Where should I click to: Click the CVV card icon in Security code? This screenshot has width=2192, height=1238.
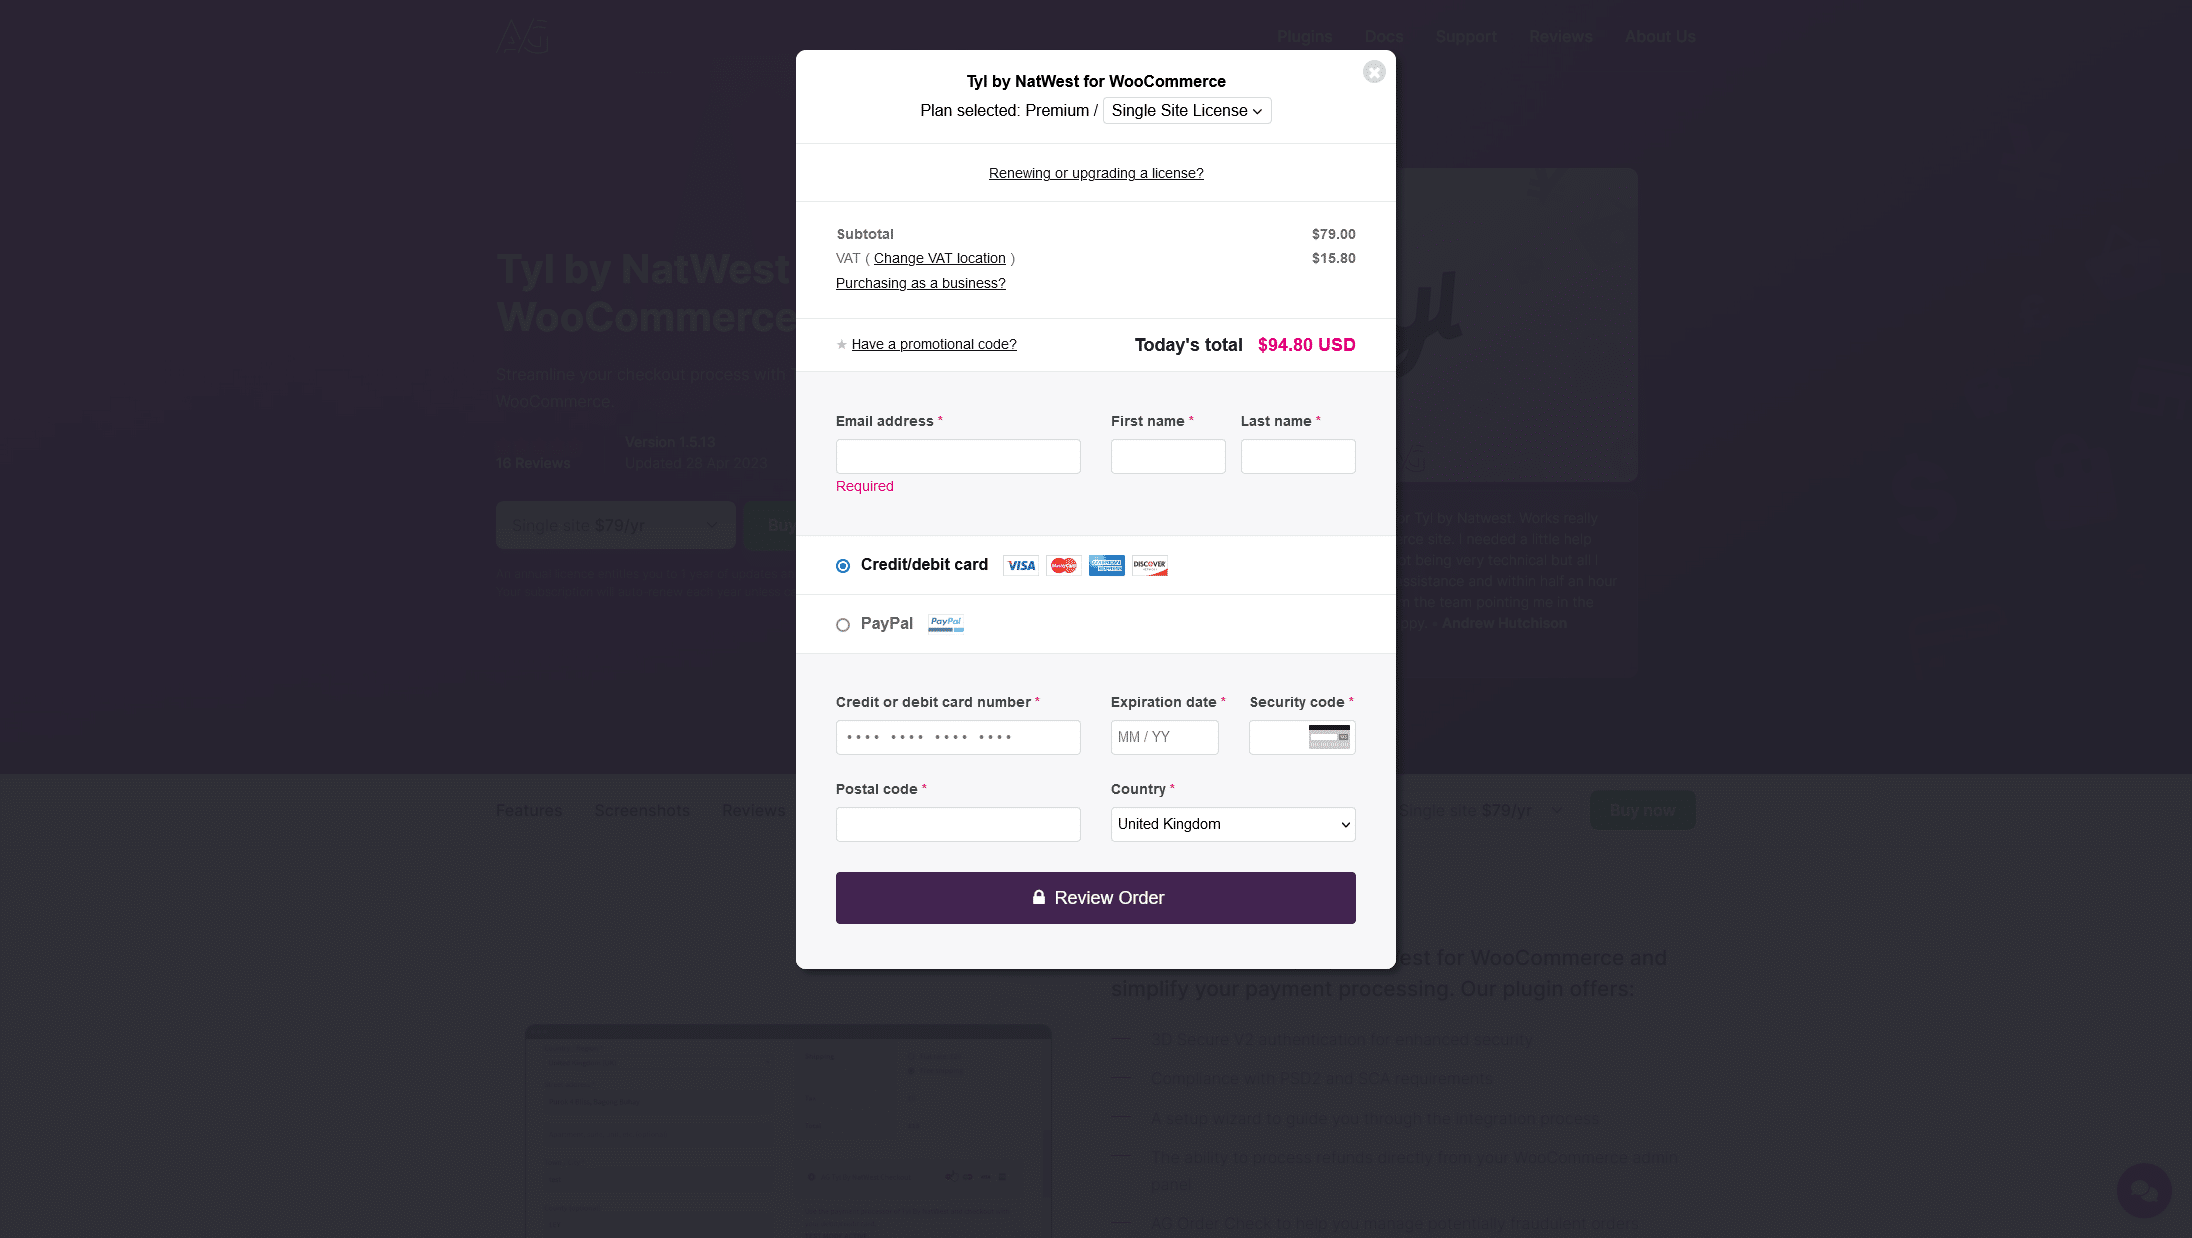point(1329,737)
